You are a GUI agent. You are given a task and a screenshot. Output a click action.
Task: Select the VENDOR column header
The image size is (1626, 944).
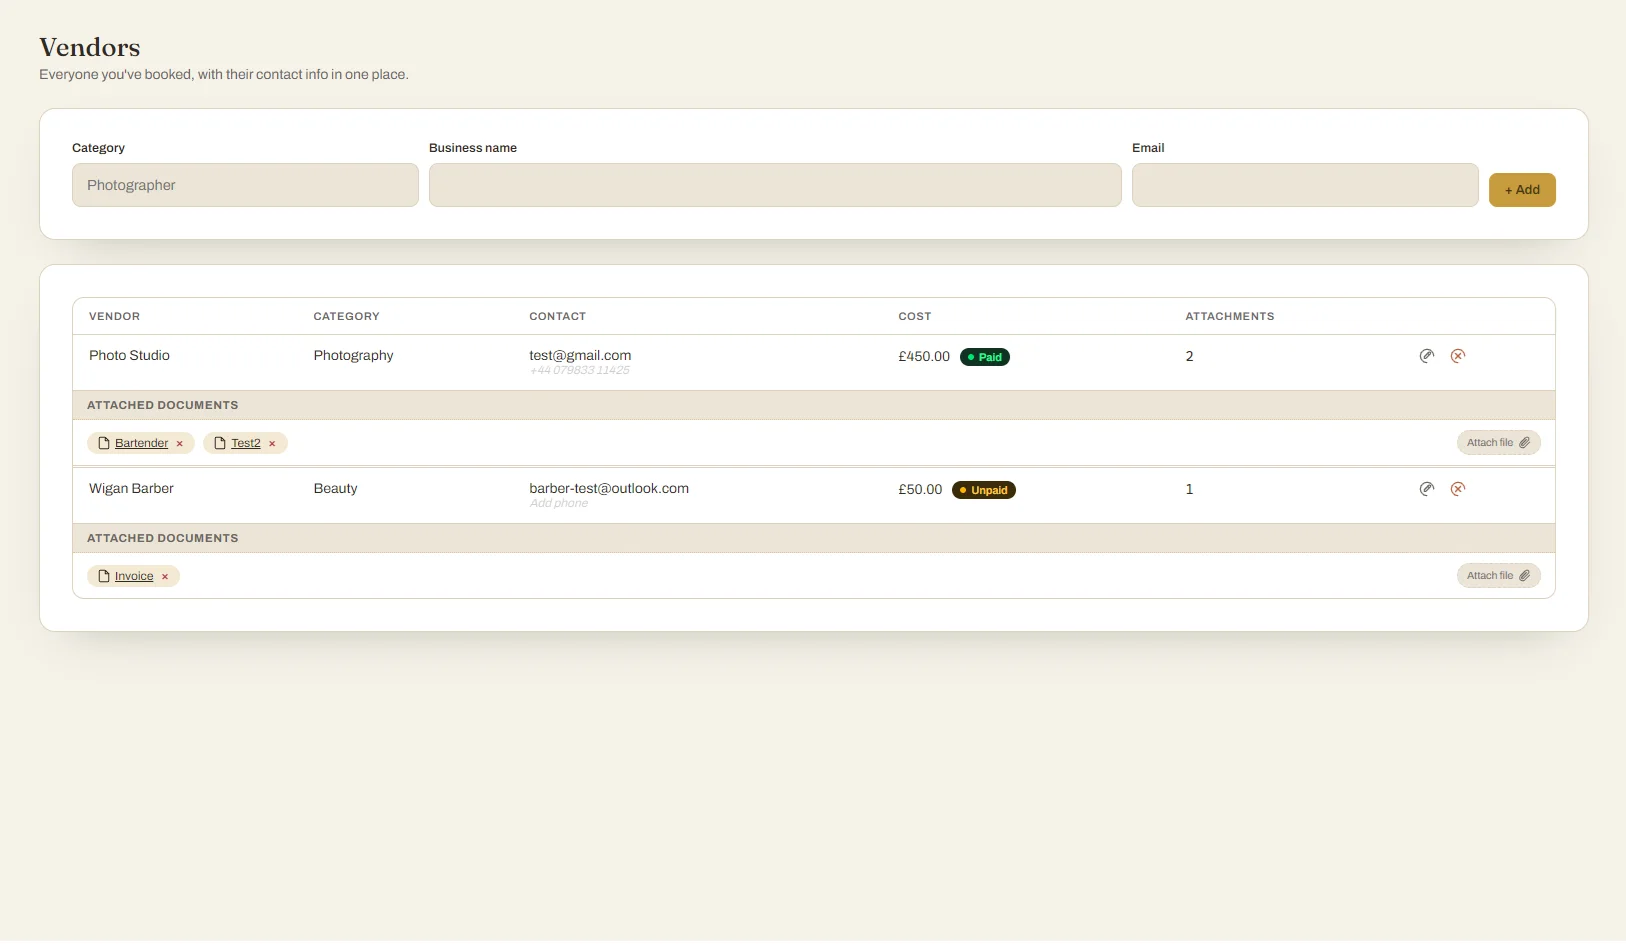click(x=114, y=316)
